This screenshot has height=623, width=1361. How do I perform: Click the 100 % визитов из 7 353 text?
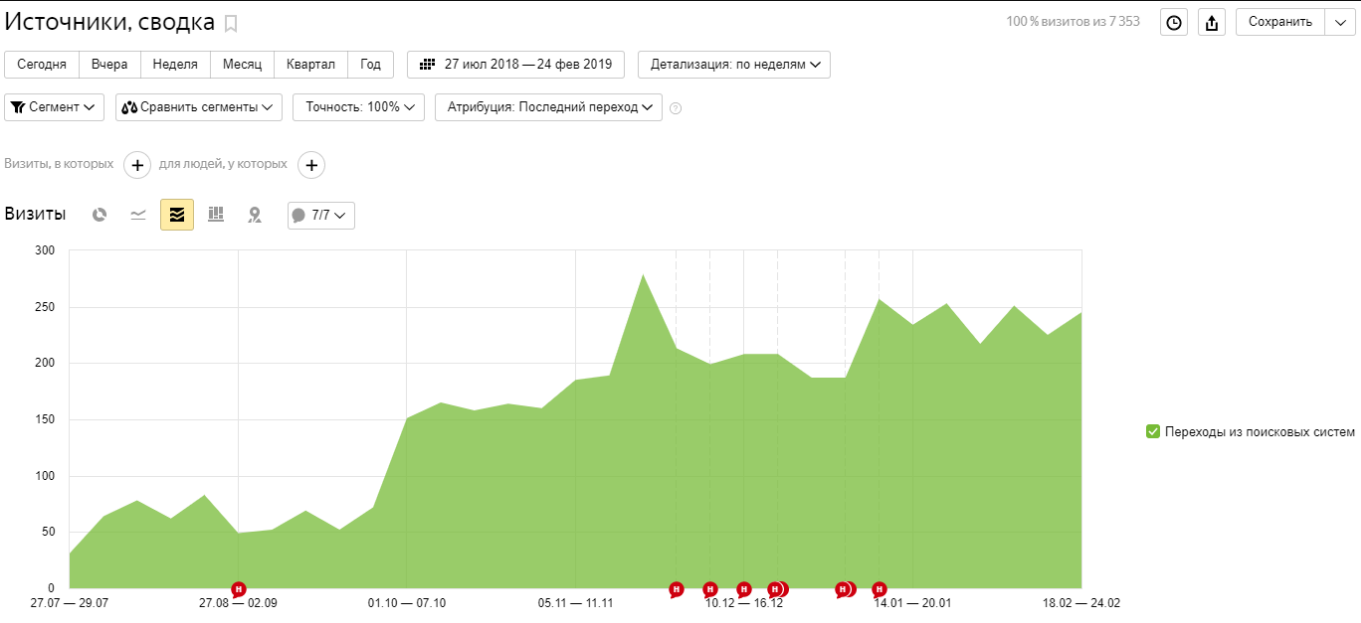click(1073, 22)
